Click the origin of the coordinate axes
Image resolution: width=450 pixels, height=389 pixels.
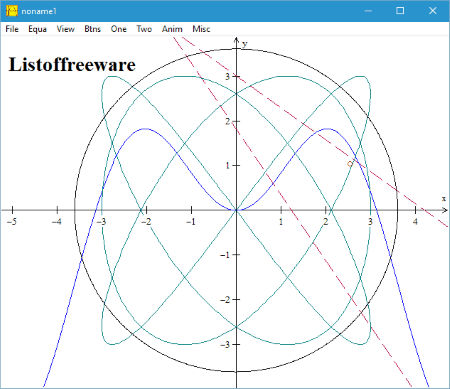pos(236,210)
